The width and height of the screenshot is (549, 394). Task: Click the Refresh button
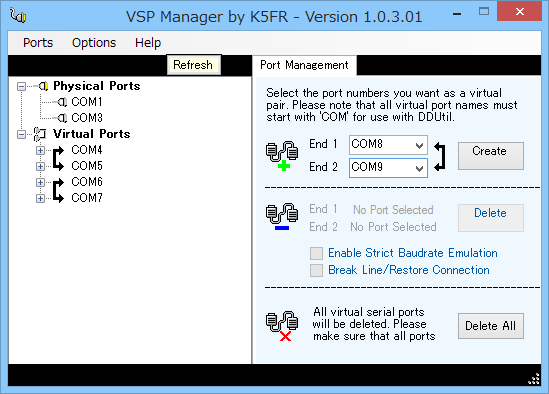[194, 65]
